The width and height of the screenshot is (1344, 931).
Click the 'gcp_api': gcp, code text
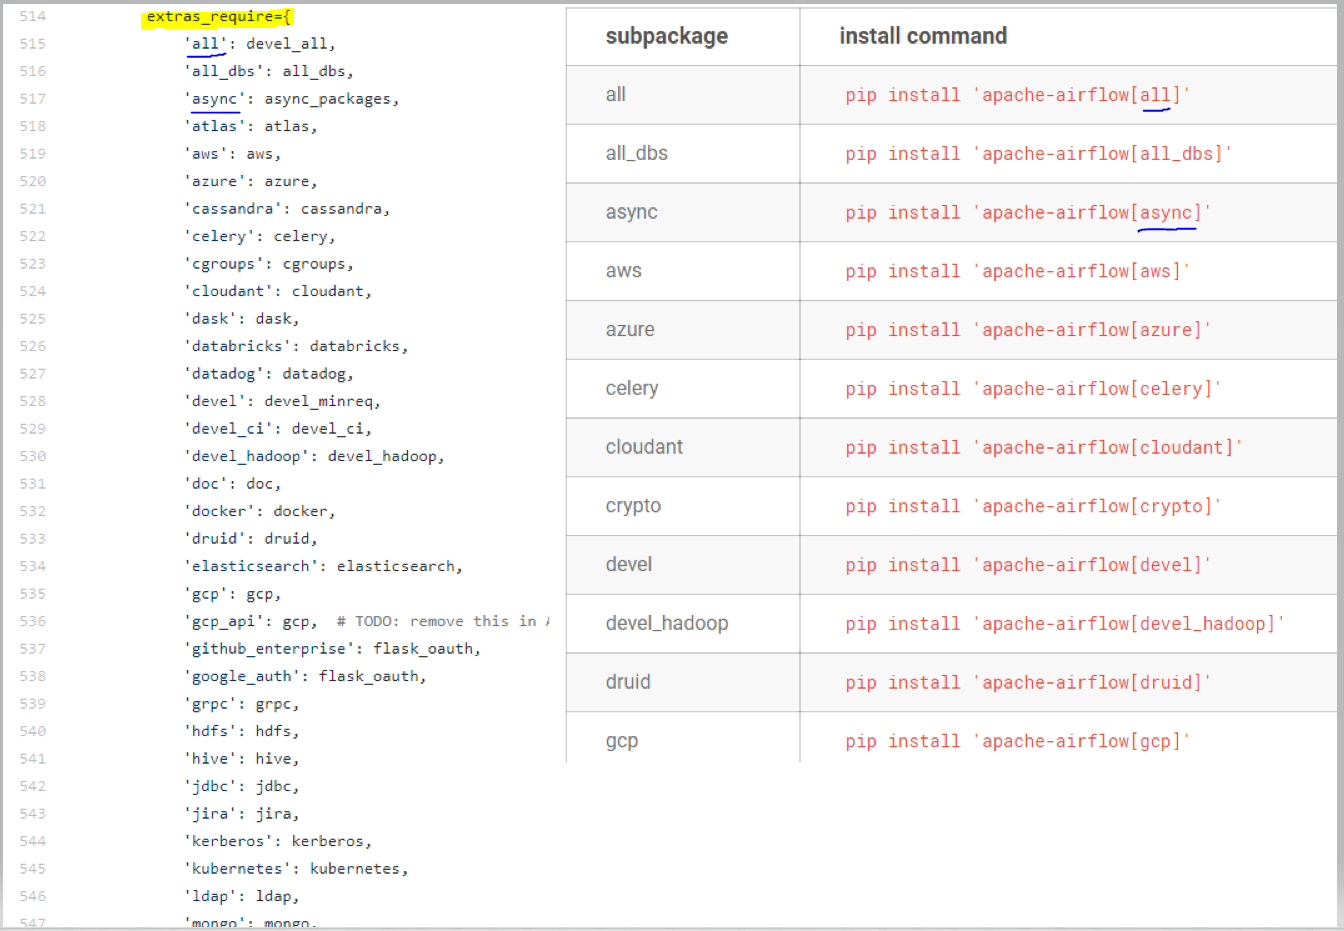[251, 621]
